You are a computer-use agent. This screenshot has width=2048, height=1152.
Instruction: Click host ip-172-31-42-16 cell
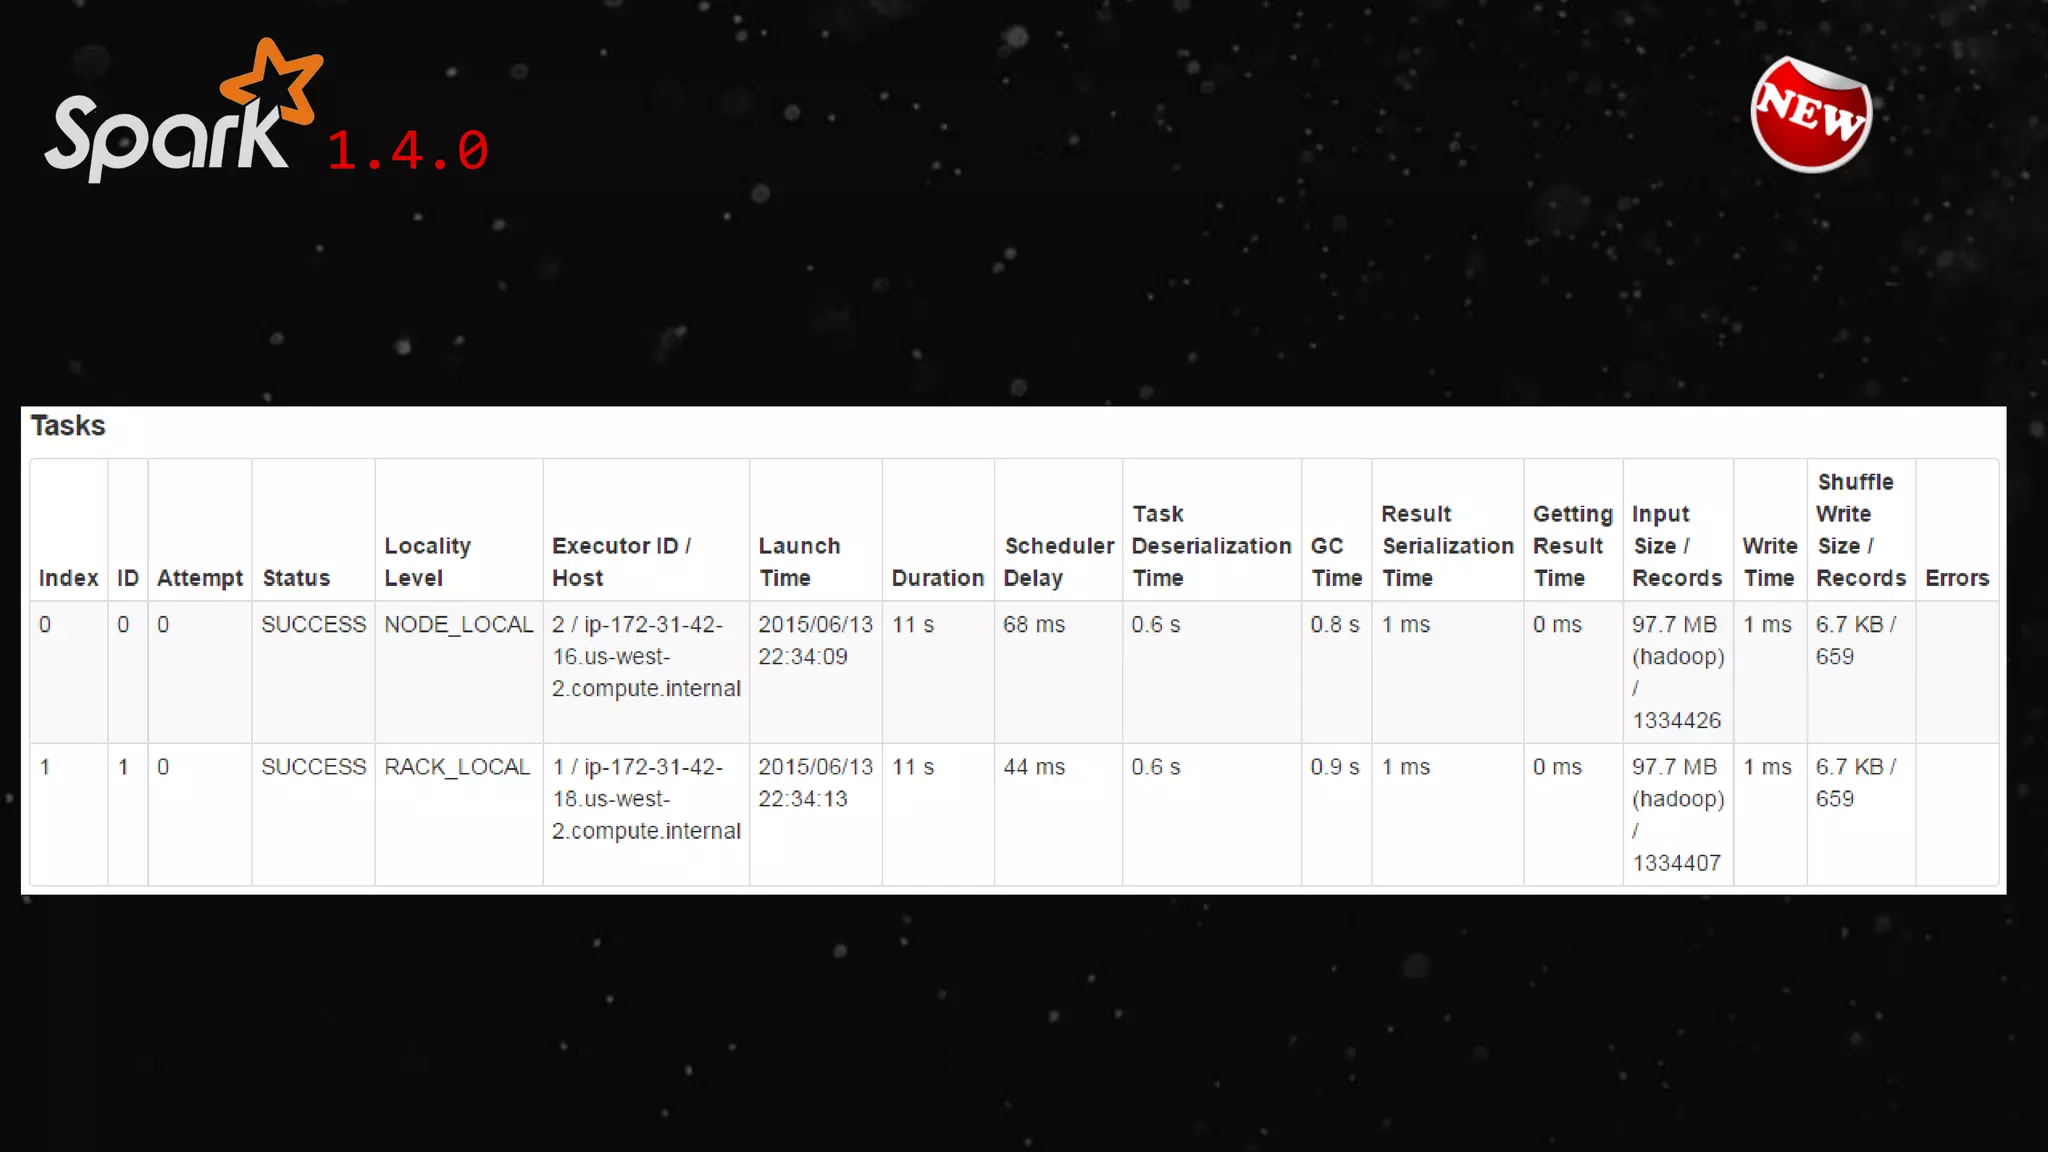646,657
